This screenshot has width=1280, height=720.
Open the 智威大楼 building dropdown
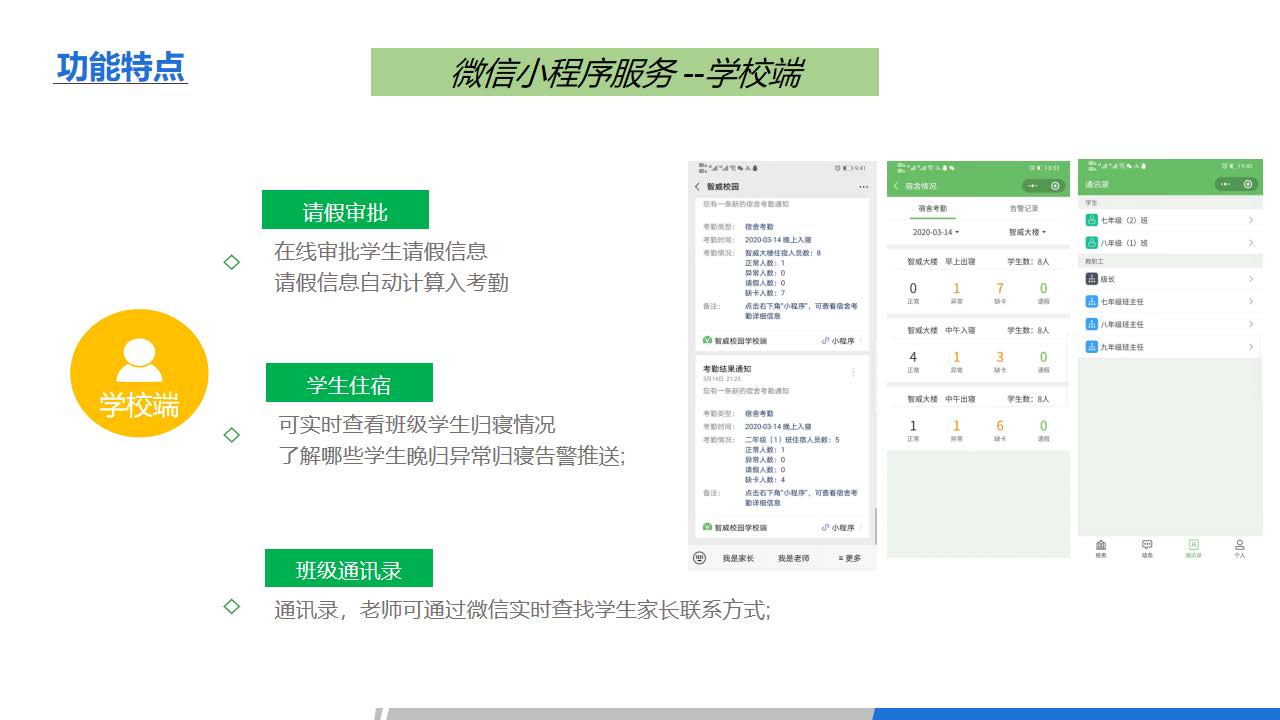[1027, 232]
